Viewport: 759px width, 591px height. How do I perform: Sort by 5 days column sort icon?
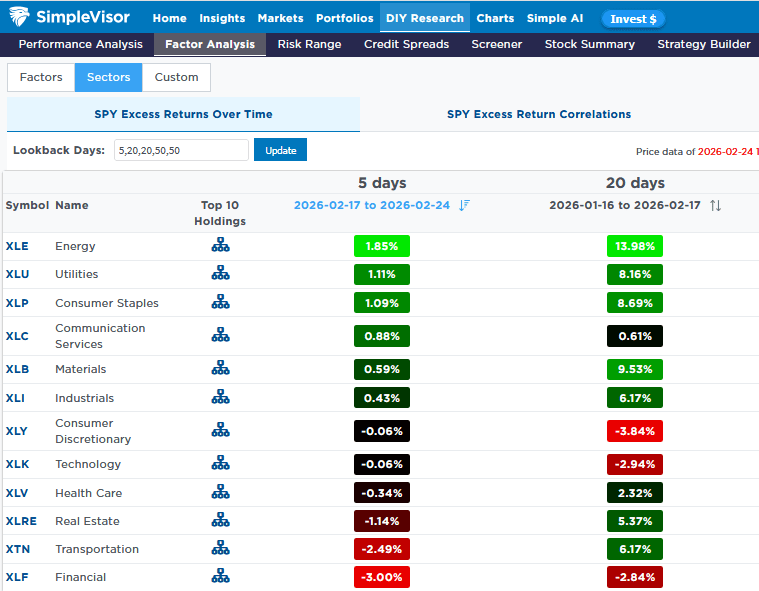(x=464, y=205)
